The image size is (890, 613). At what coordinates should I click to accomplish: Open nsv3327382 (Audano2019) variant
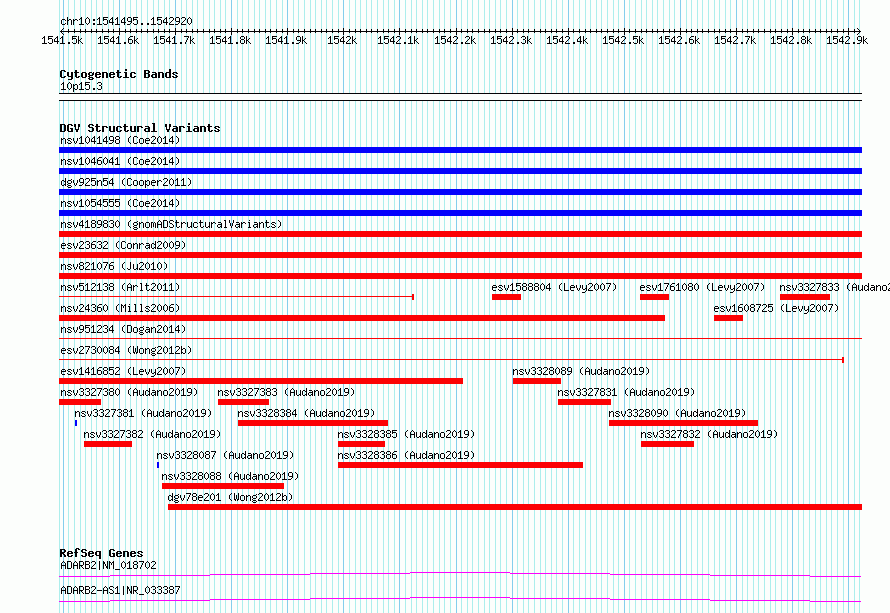[152, 434]
